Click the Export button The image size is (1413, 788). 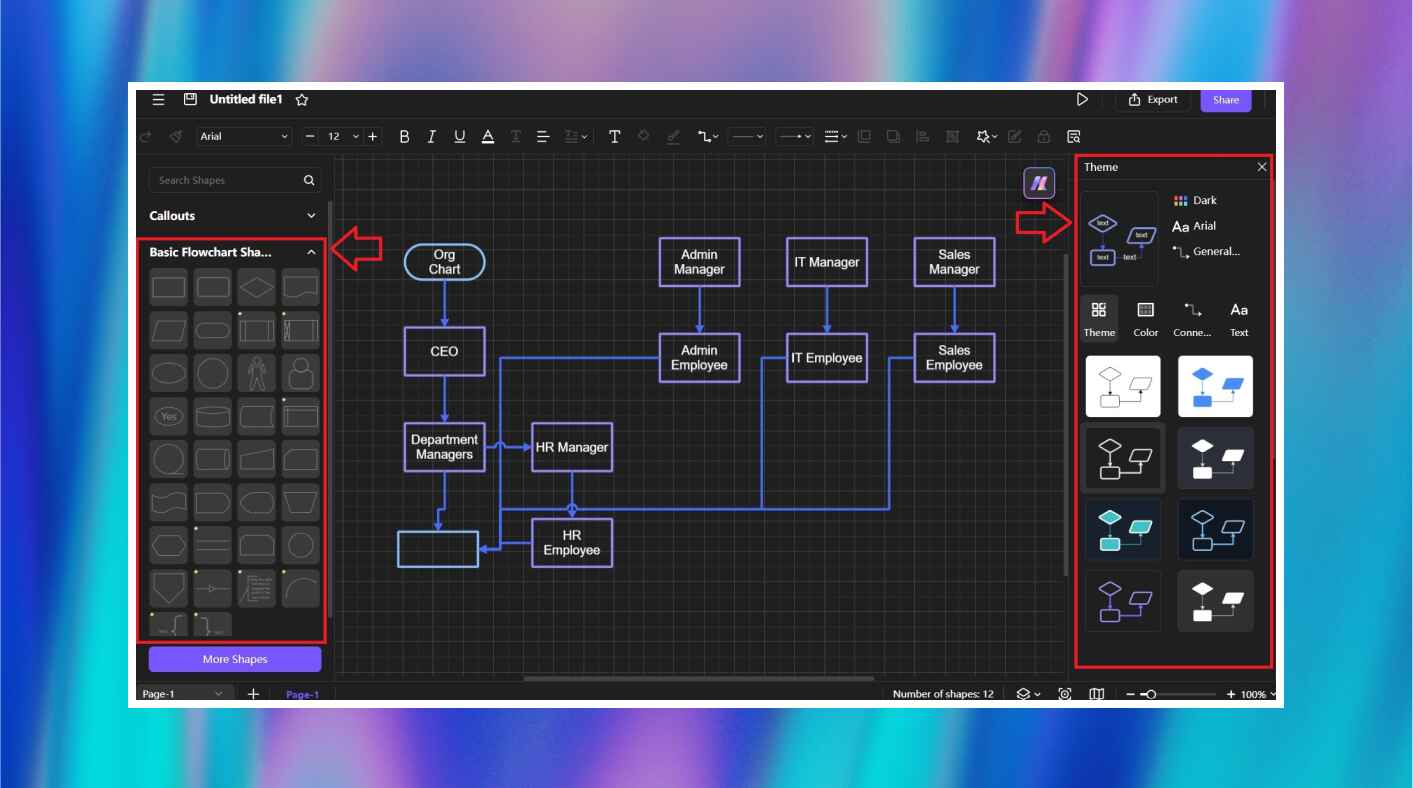pyautogui.click(x=1153, y=99)
